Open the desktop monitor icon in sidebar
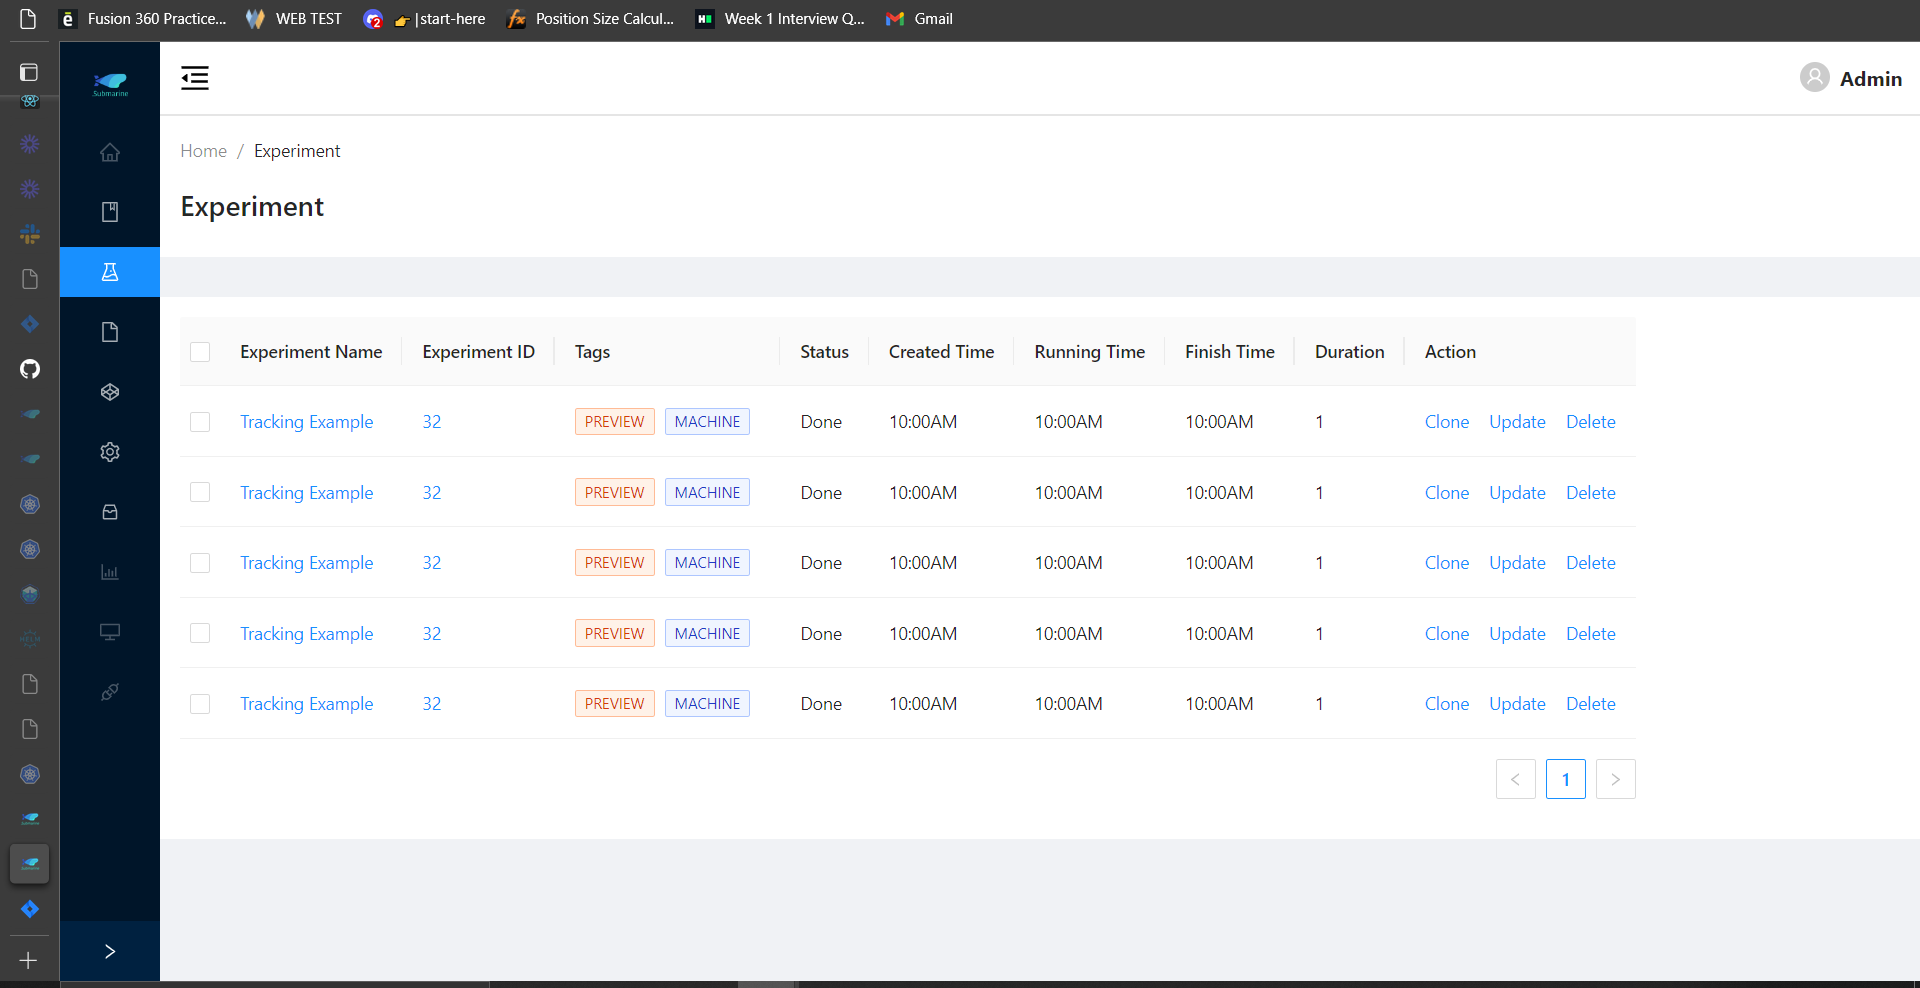 tap(110, 632)
